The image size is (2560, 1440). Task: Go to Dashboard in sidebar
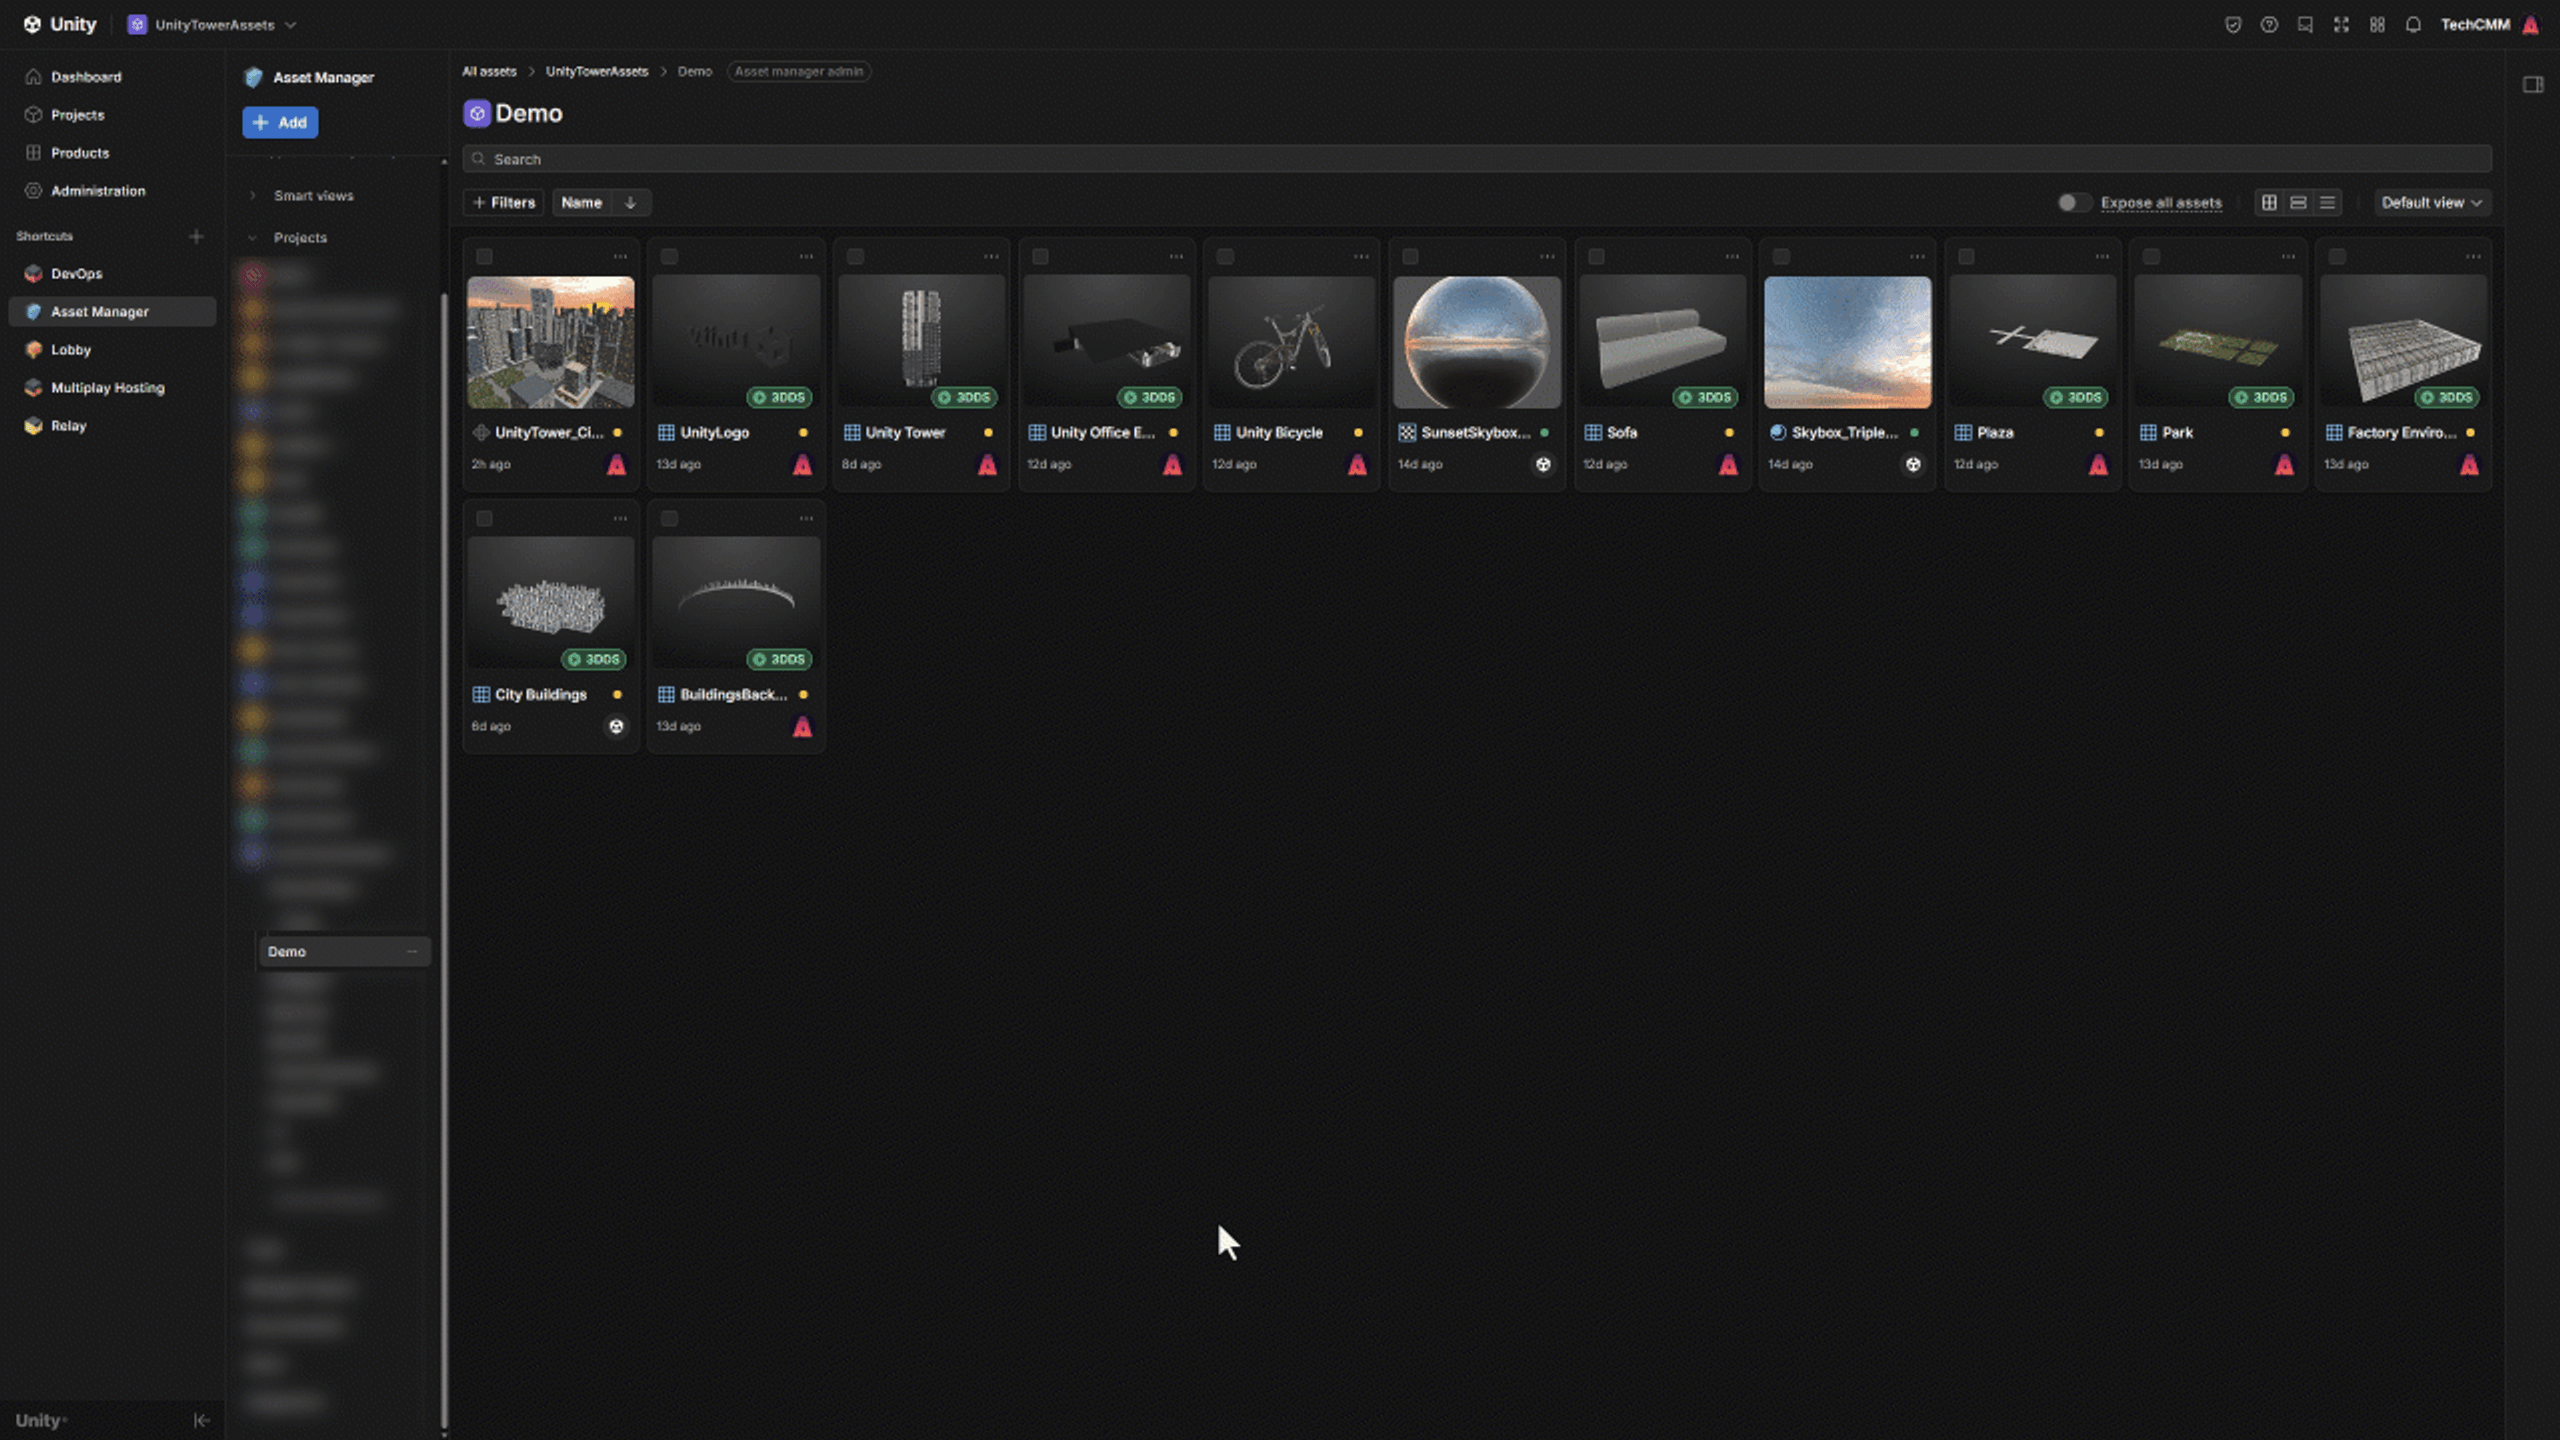tap(86, 77)
